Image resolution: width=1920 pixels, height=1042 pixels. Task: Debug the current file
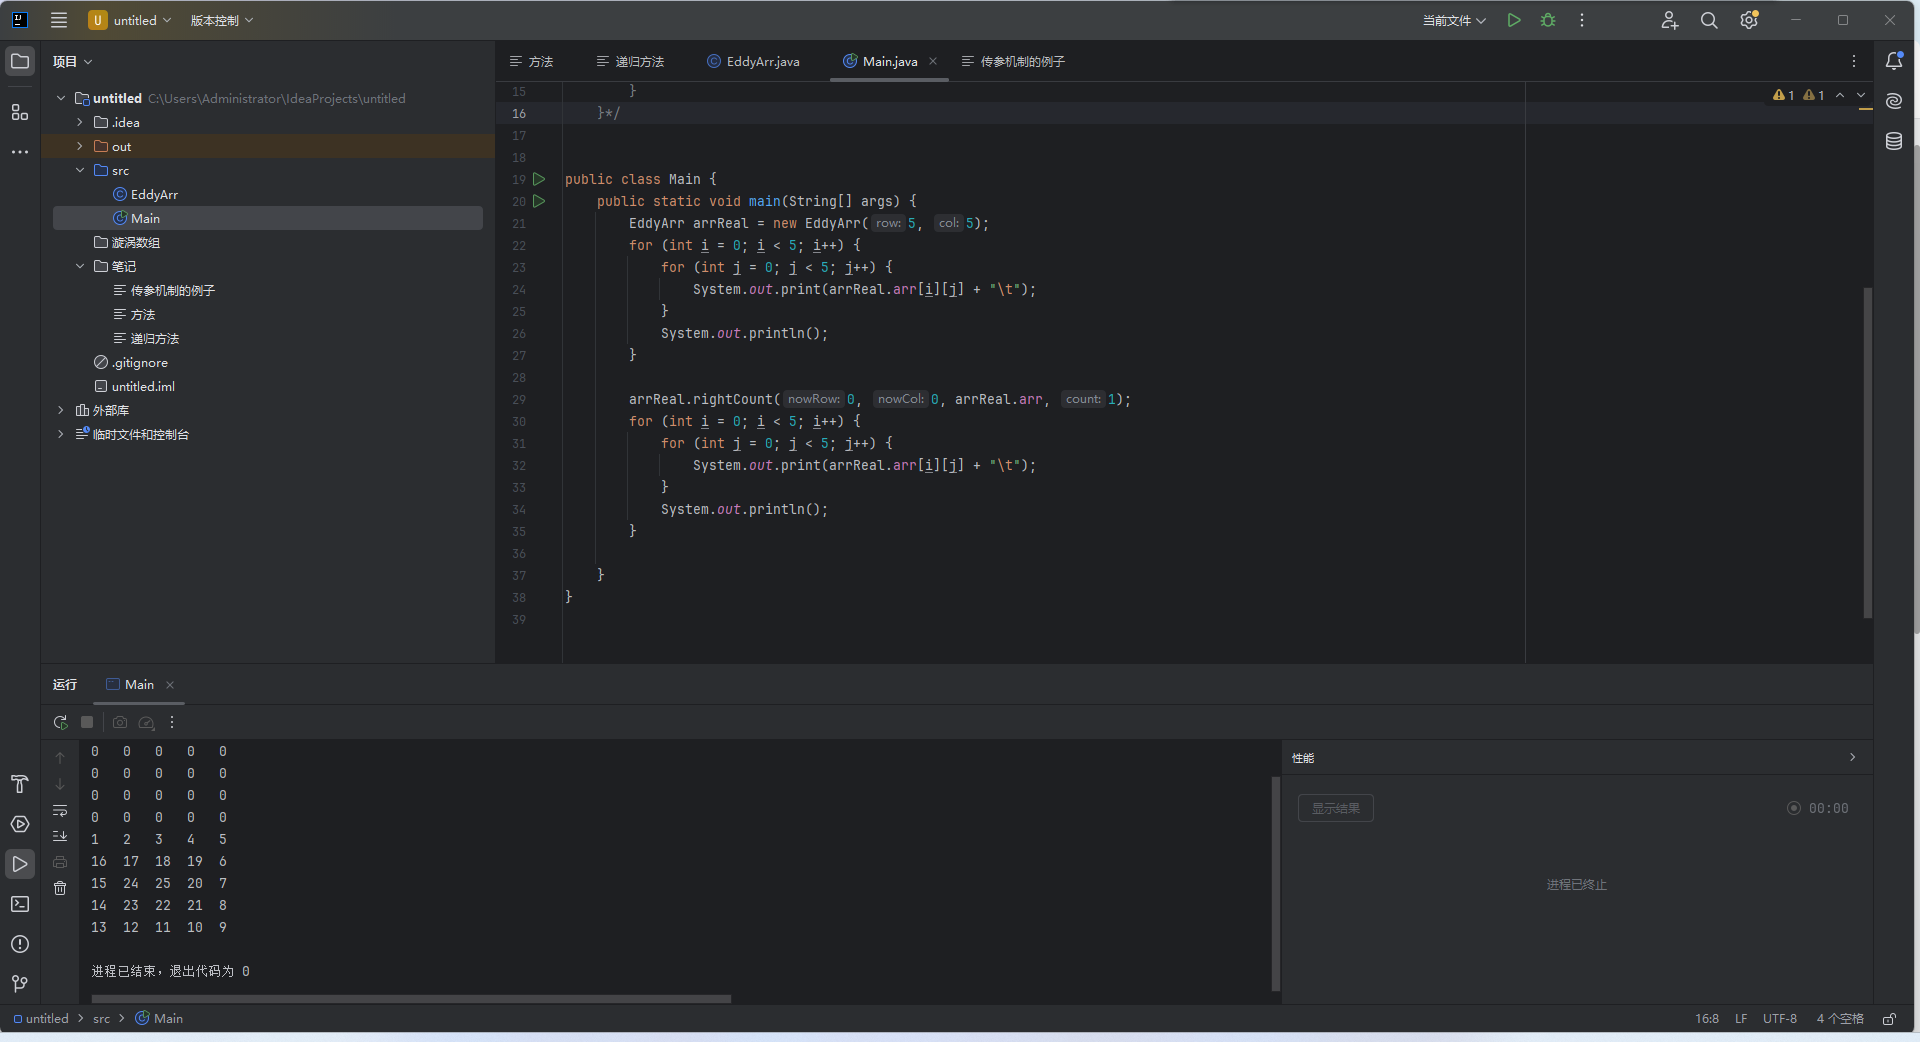(1548, 20)
